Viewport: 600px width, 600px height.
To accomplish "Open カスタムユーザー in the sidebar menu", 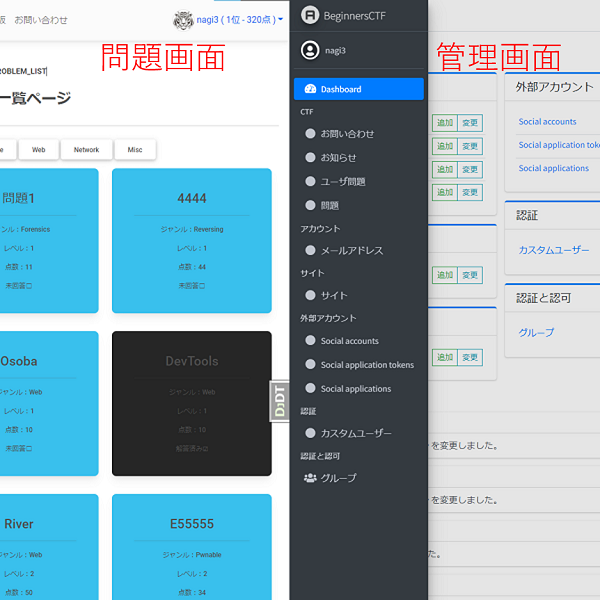I will tap(356, 433).
